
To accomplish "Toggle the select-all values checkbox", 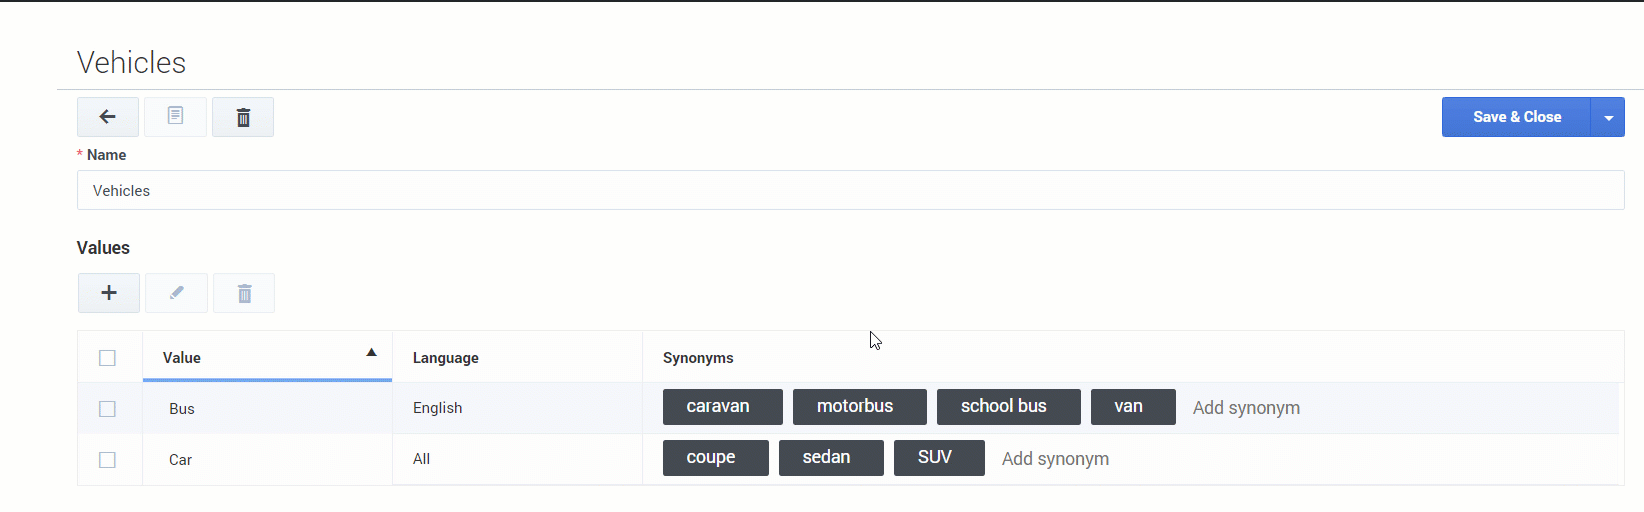I will (x=108, y=358).
